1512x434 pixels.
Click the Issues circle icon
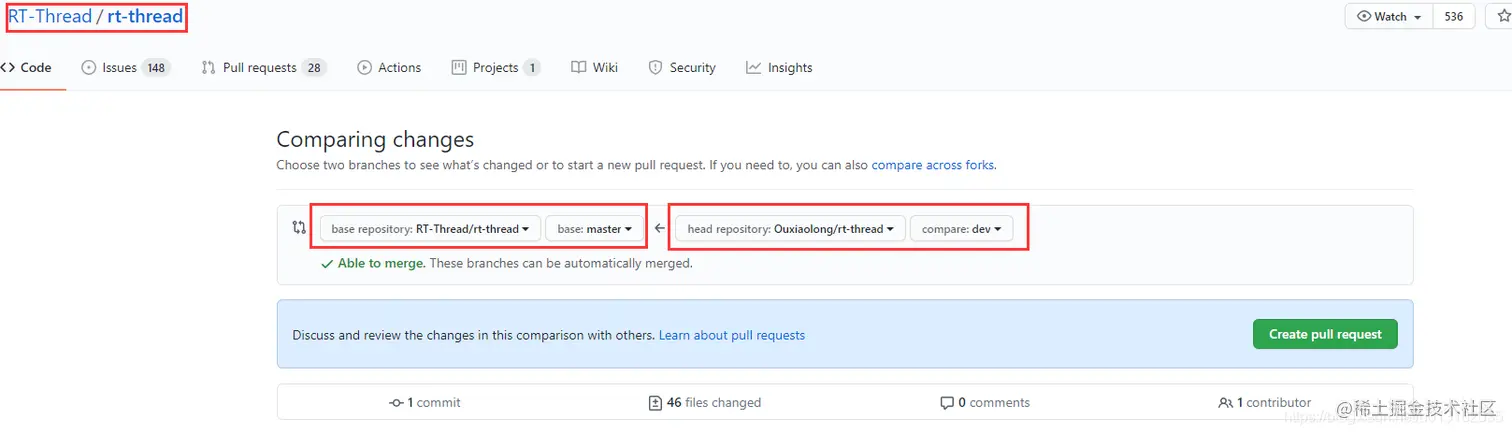(88, 67)
